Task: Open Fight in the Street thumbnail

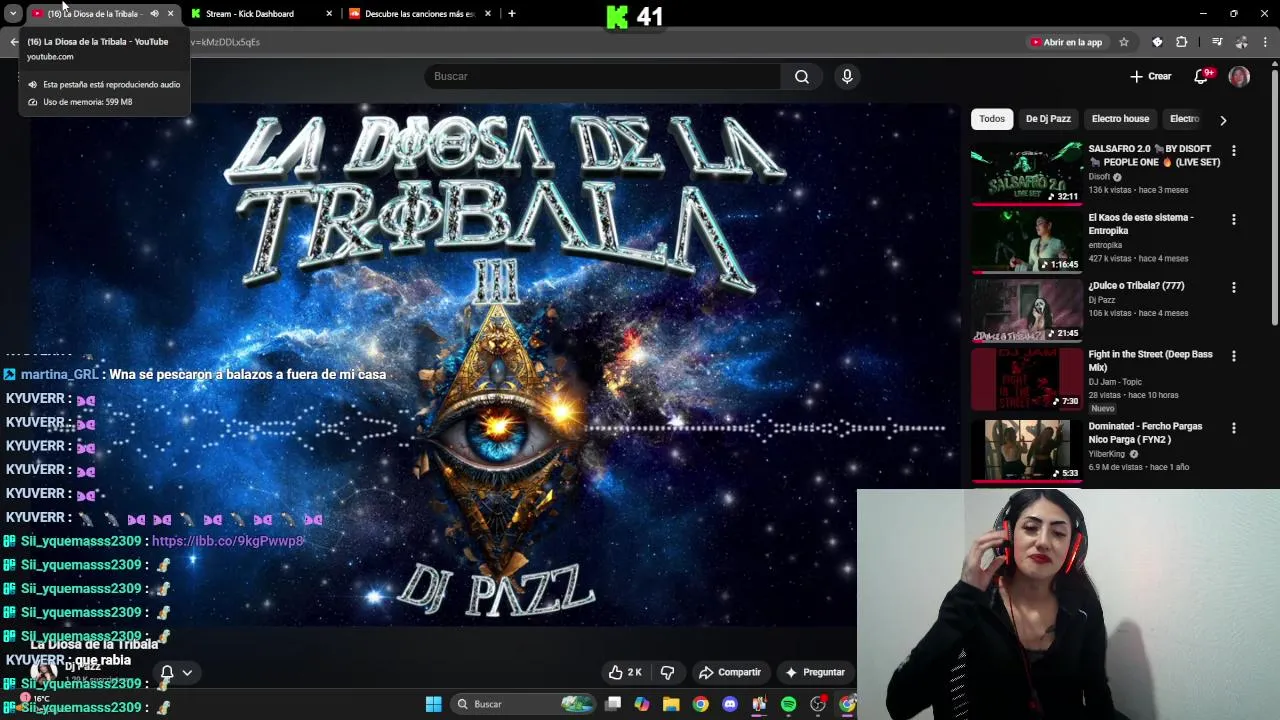Action: point(1026,379)
